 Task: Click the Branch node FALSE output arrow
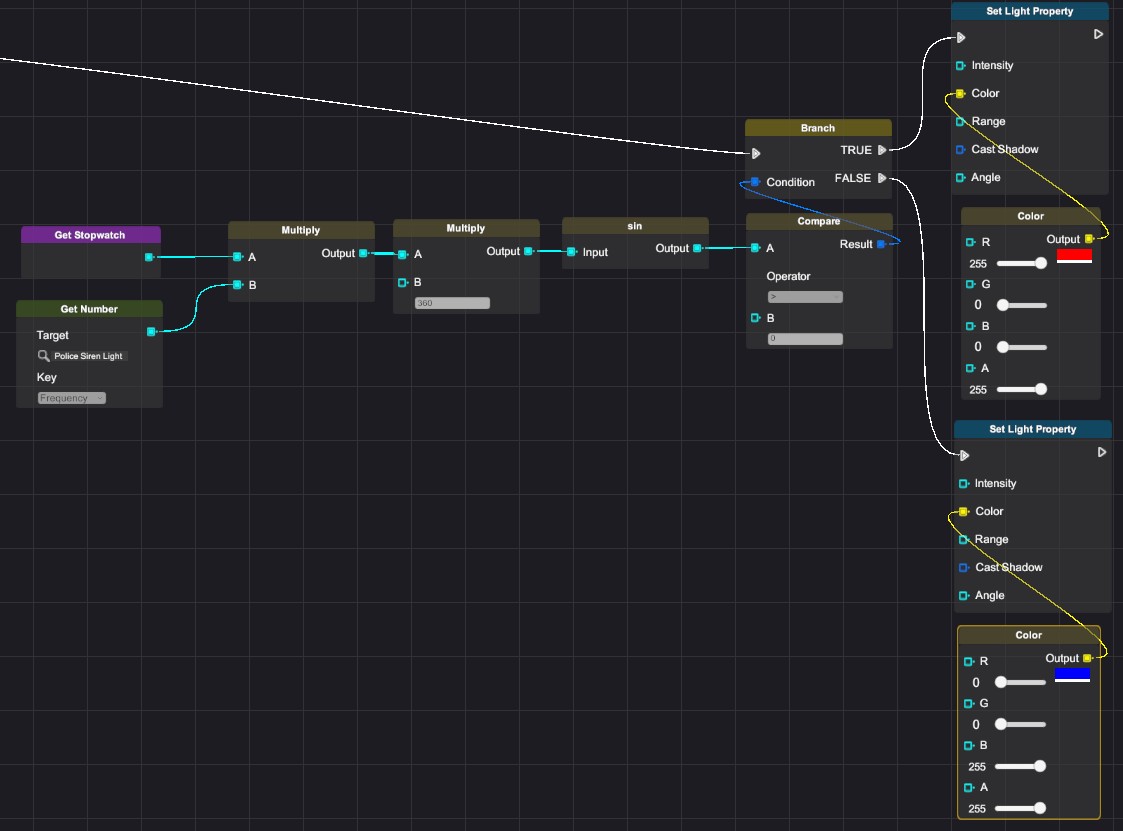point(882,178)
